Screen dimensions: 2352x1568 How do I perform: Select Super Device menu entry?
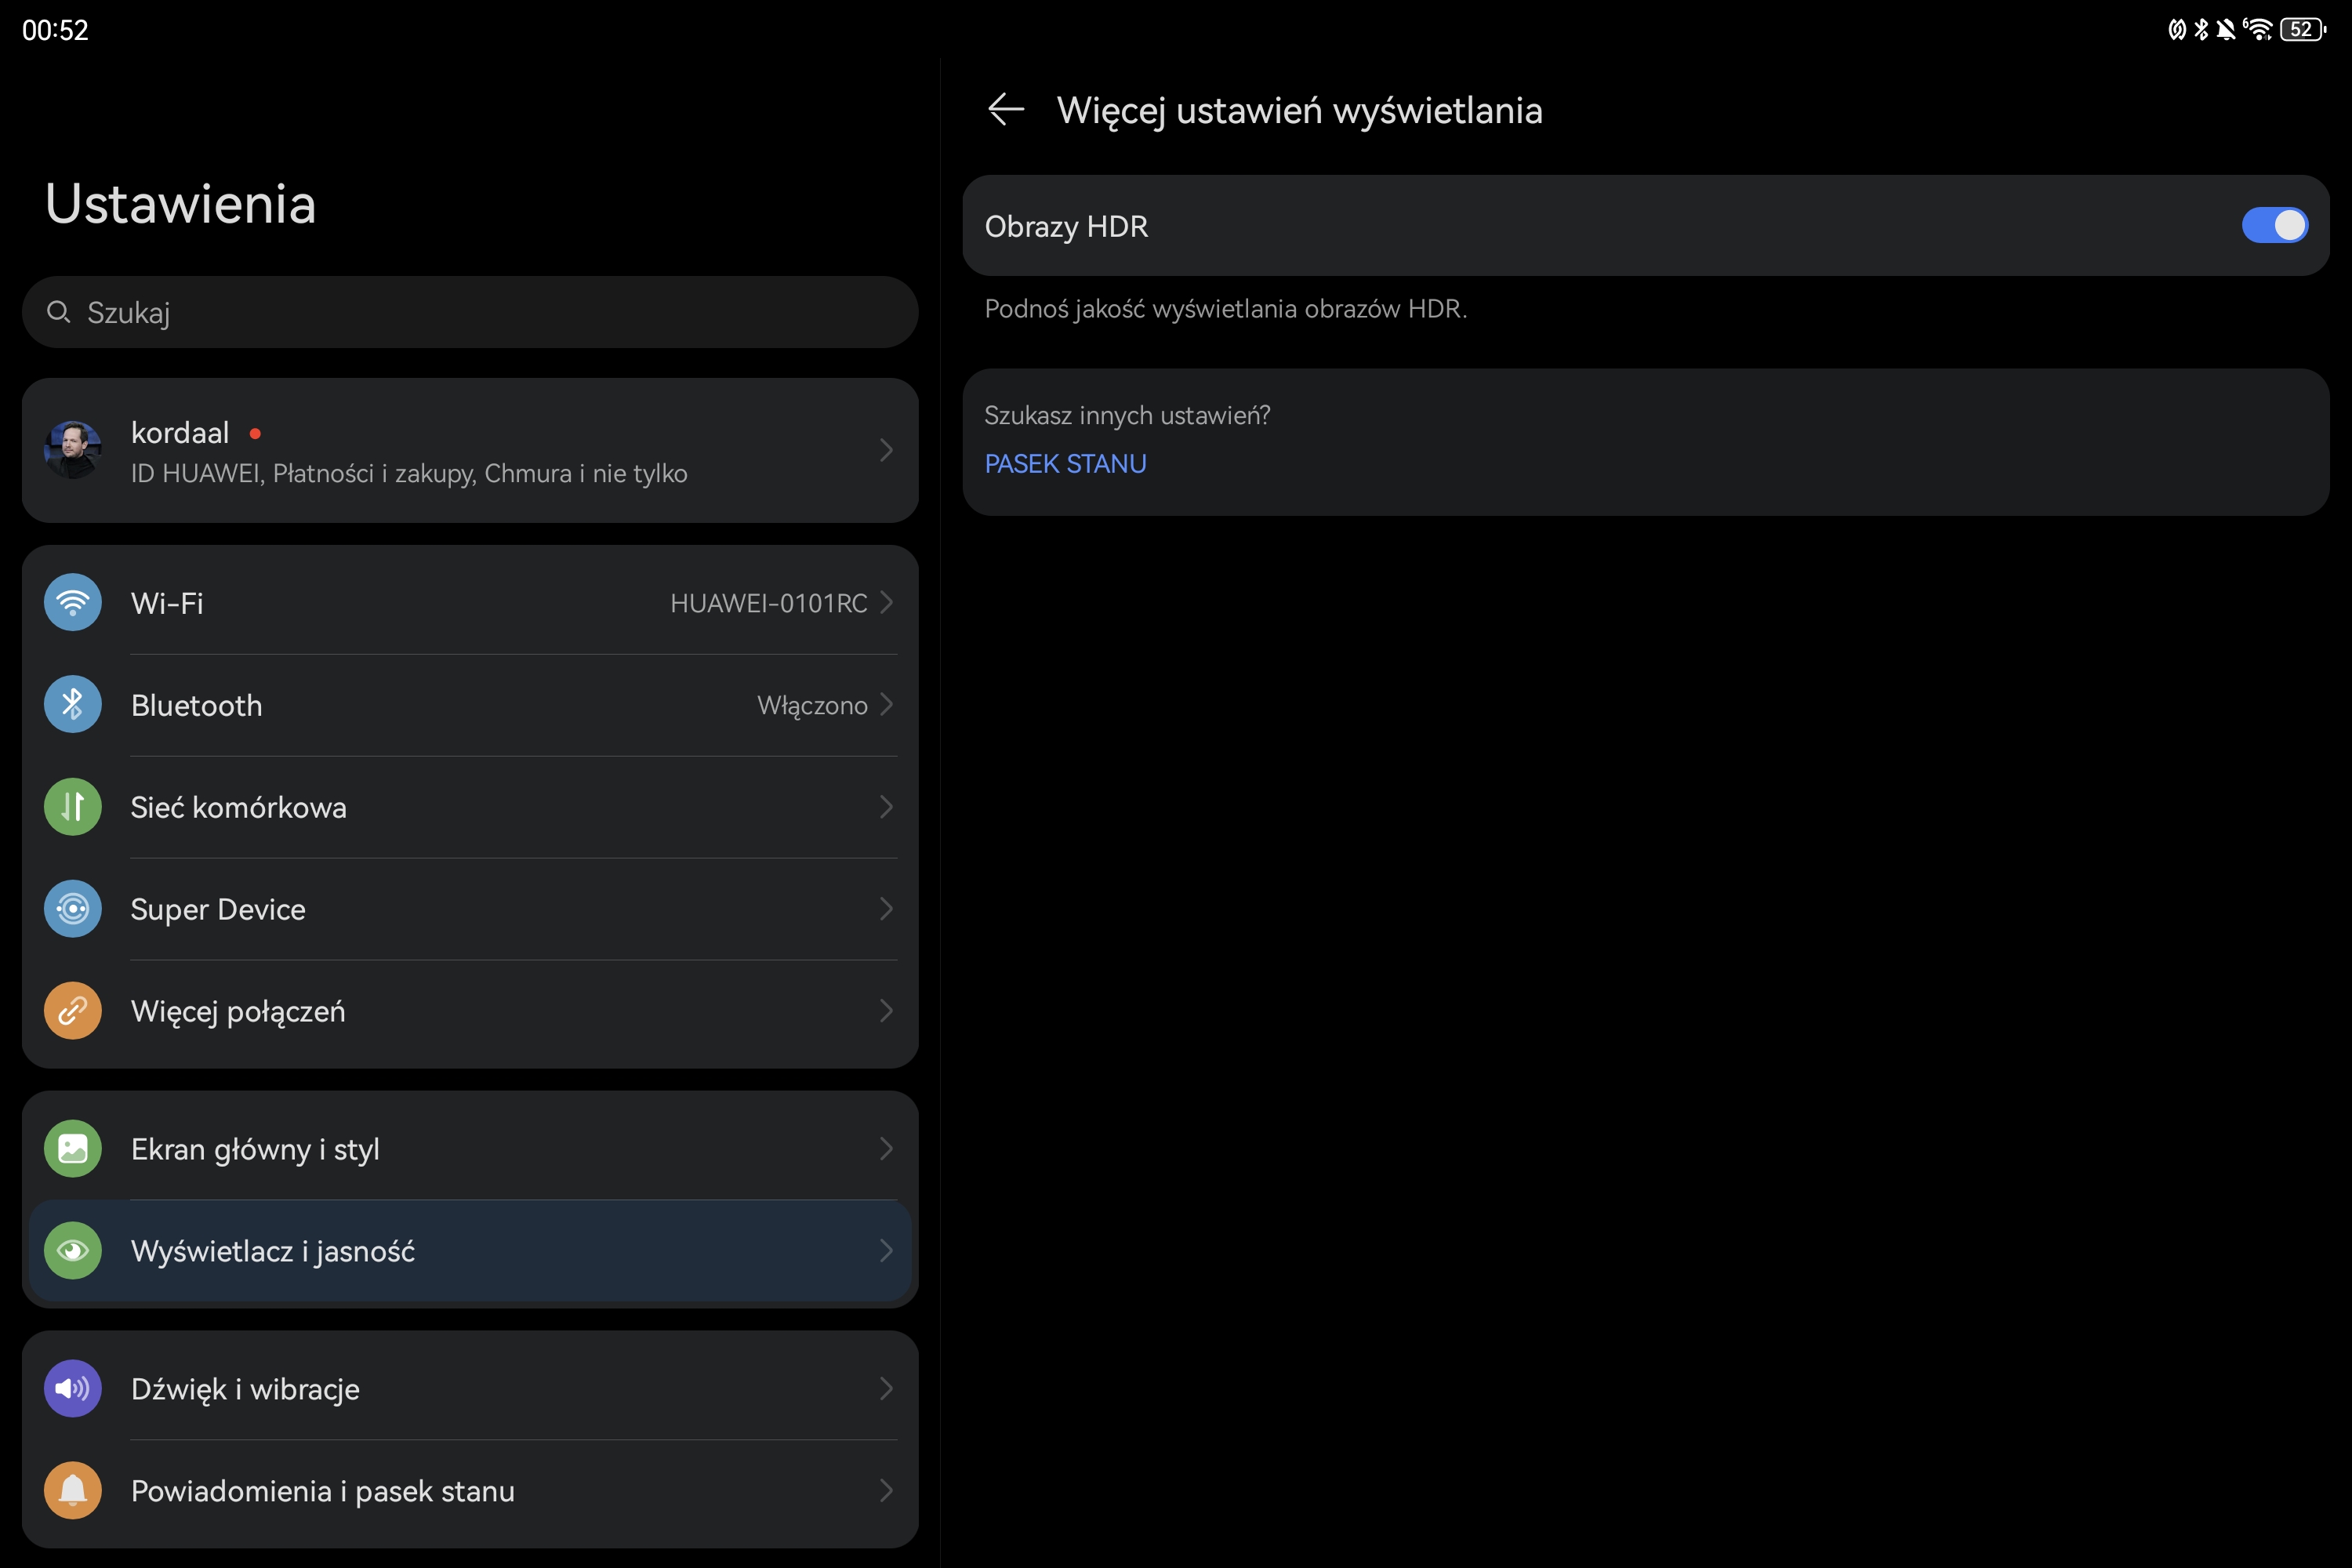pos(470,908)
